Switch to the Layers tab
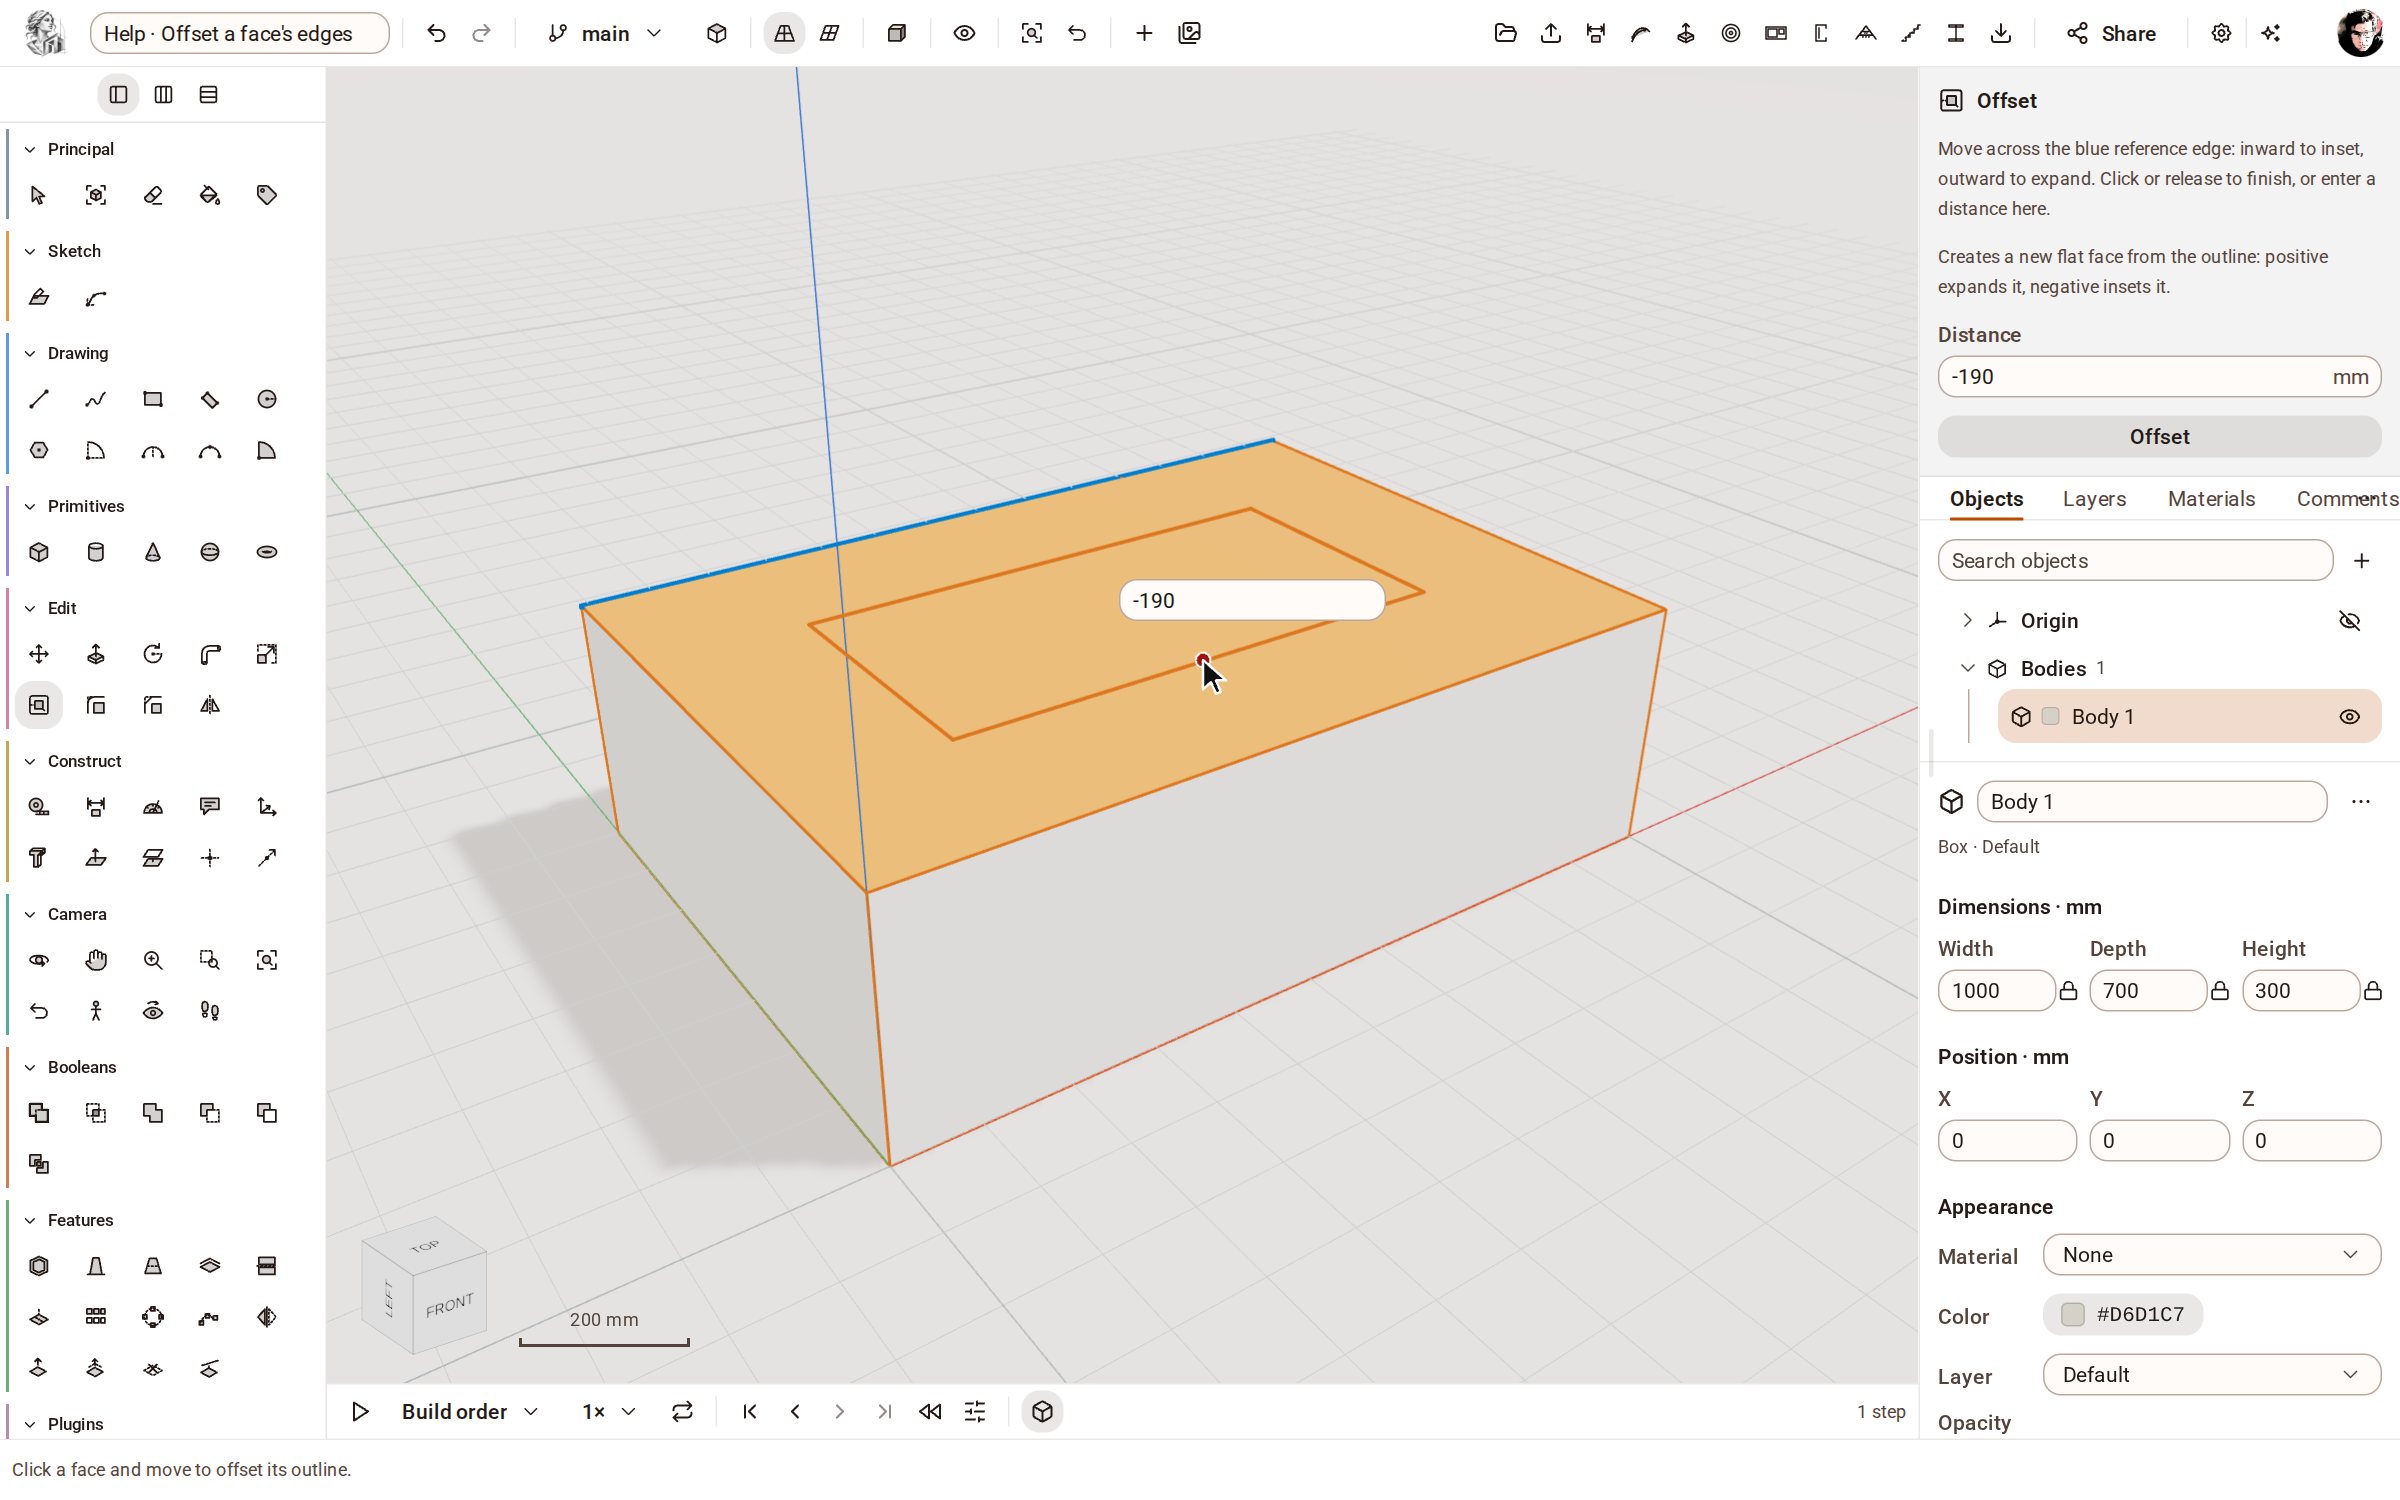2400x1500 pixels. [x=2094, y=499]
